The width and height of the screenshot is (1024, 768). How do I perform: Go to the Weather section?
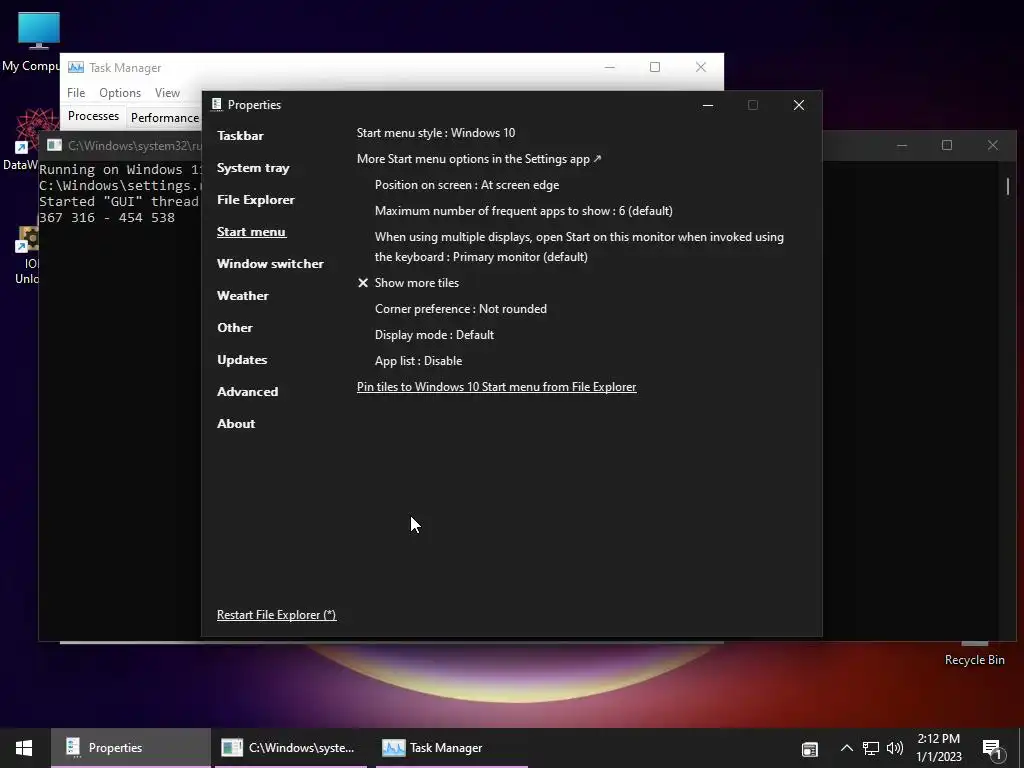click(242, 296)
